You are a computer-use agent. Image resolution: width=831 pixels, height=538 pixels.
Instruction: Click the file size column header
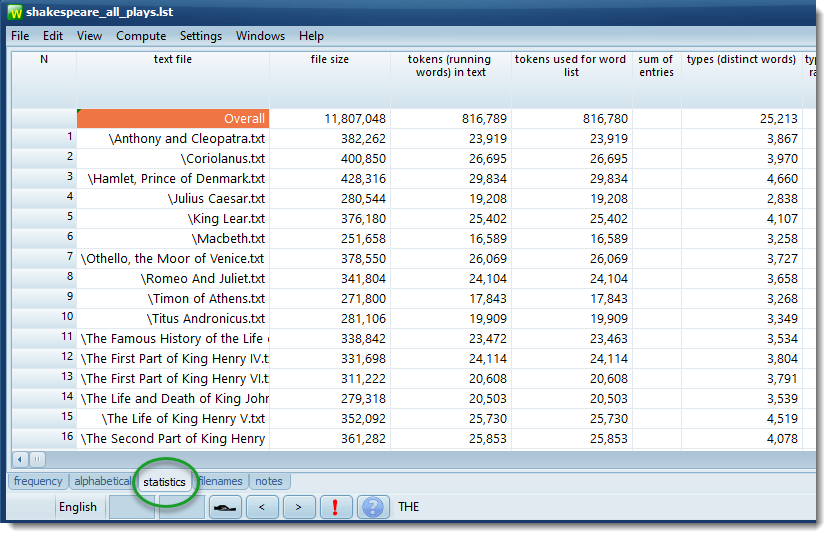(x=330, y=80)
